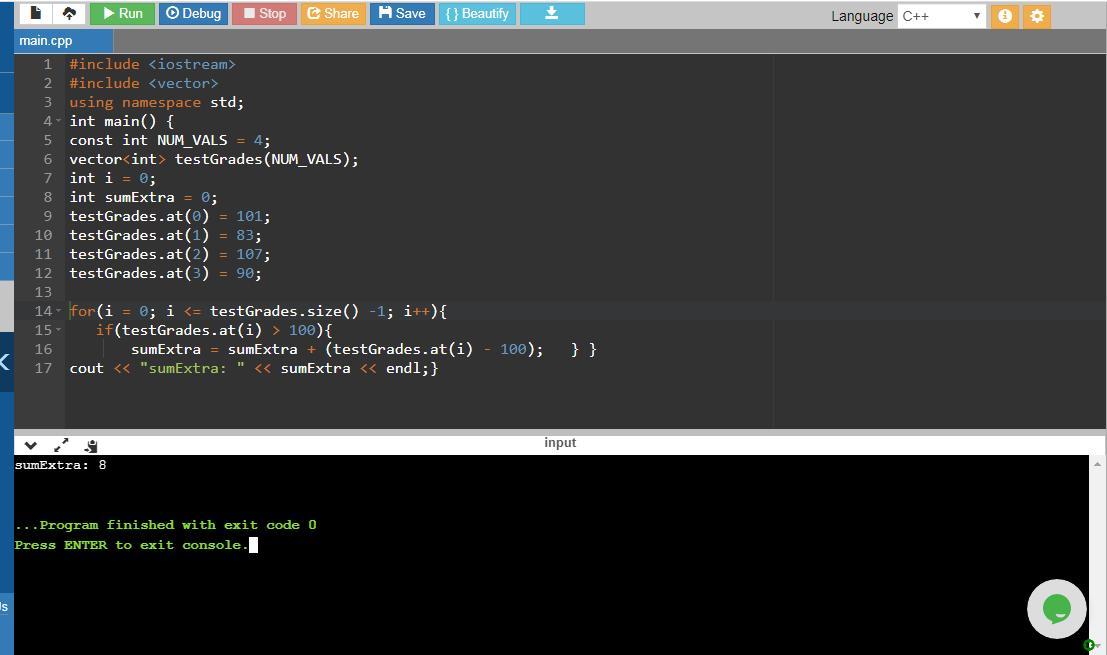The height and width of the screenshot is (655, 1107).
Task: Click on the "sumExtra: 8" console output
Action: (x=61, y=465)
